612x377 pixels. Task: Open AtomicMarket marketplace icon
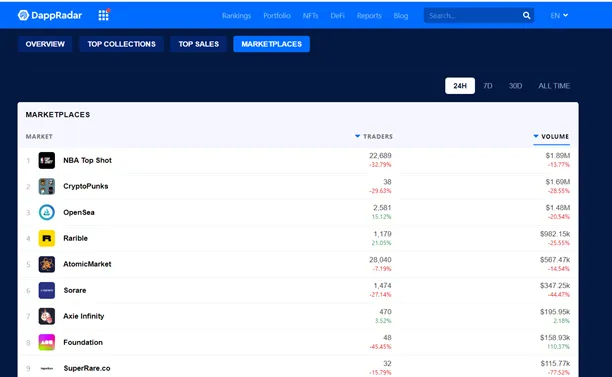click(46, 264)
